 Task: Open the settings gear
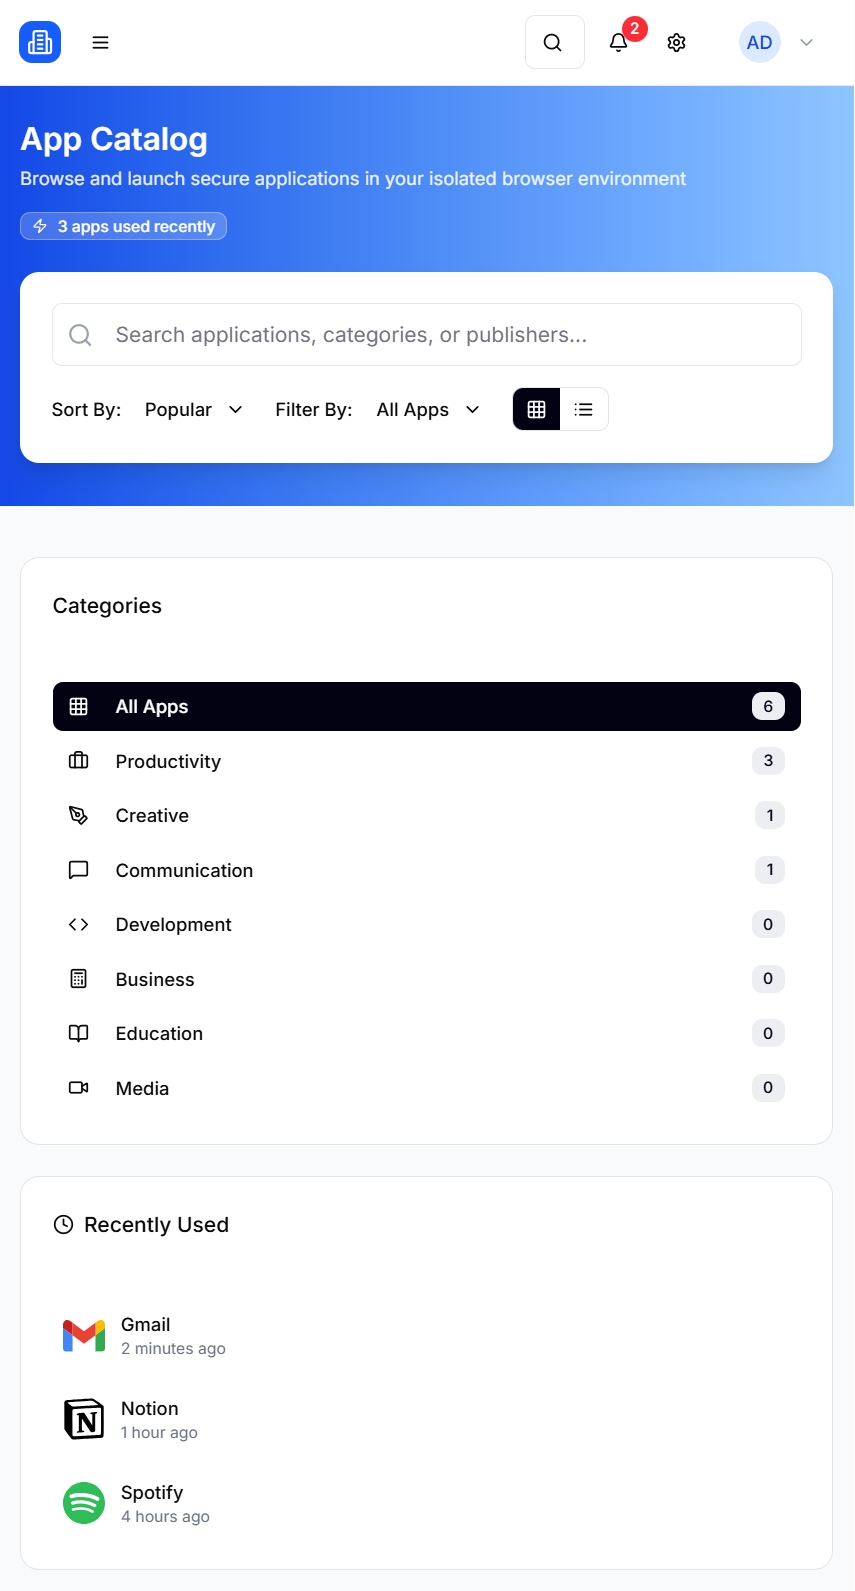(677, 42)
